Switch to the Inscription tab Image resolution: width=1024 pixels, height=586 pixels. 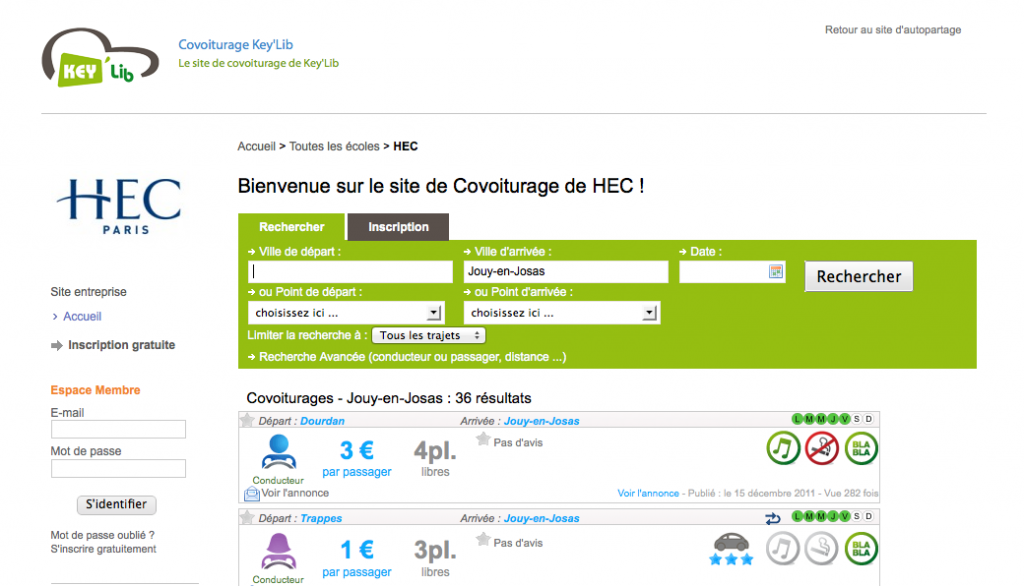click(x=398, y=227)
